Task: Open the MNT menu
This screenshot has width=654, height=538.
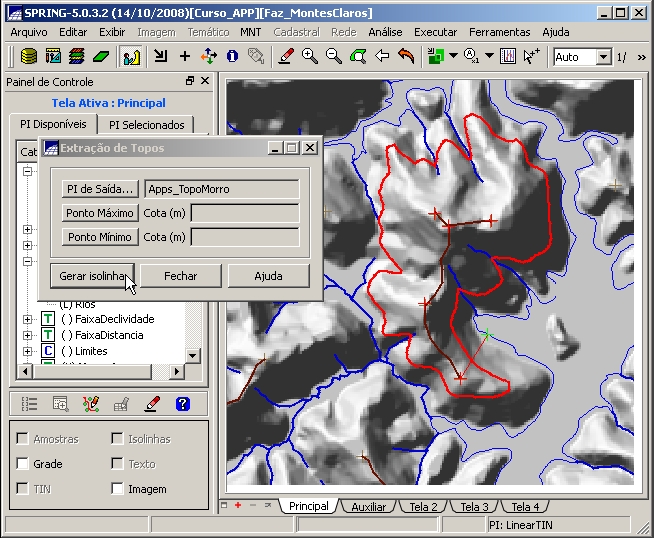Action: [x=251, y=32]
